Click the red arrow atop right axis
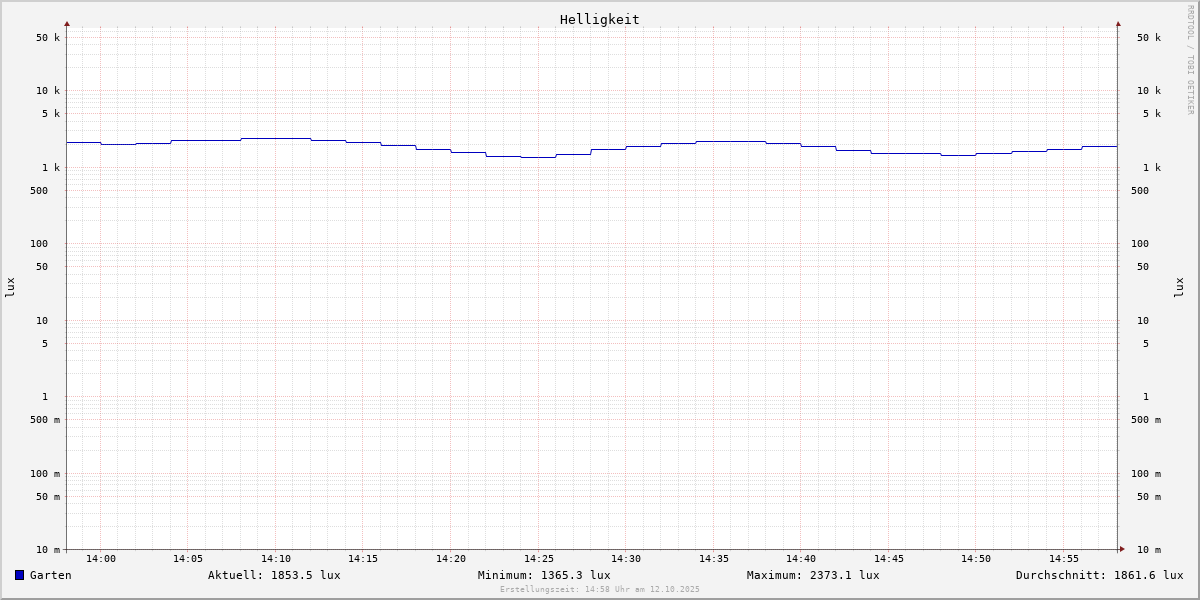 click(x=1118, y=23)
